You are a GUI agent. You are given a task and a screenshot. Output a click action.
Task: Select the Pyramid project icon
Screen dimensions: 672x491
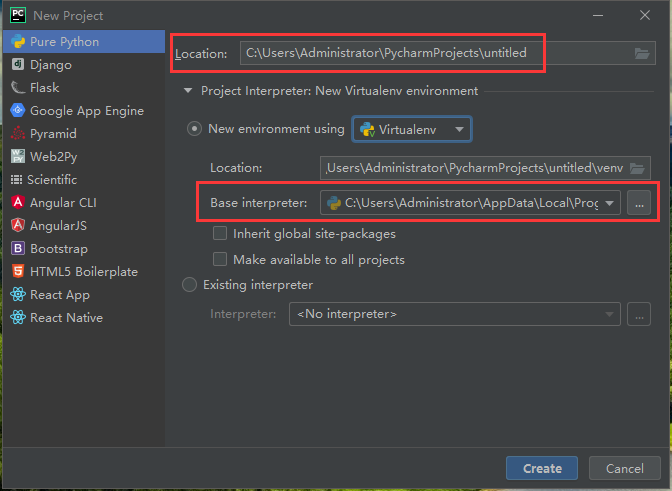[x=18, y=134]
